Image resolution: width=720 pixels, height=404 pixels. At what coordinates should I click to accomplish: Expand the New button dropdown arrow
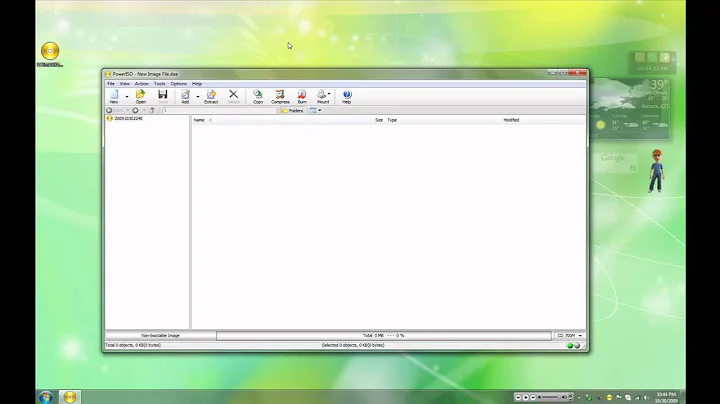click(x=127, y=96)
